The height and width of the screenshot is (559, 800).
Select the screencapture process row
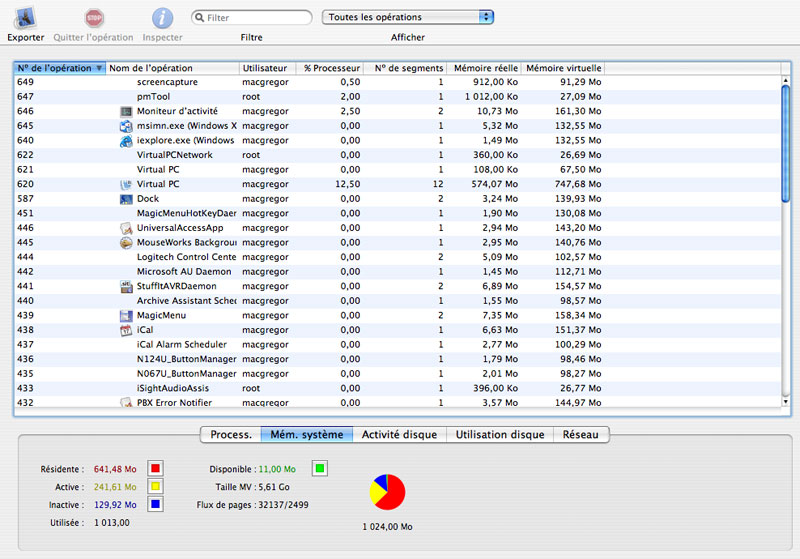[398, 82]
